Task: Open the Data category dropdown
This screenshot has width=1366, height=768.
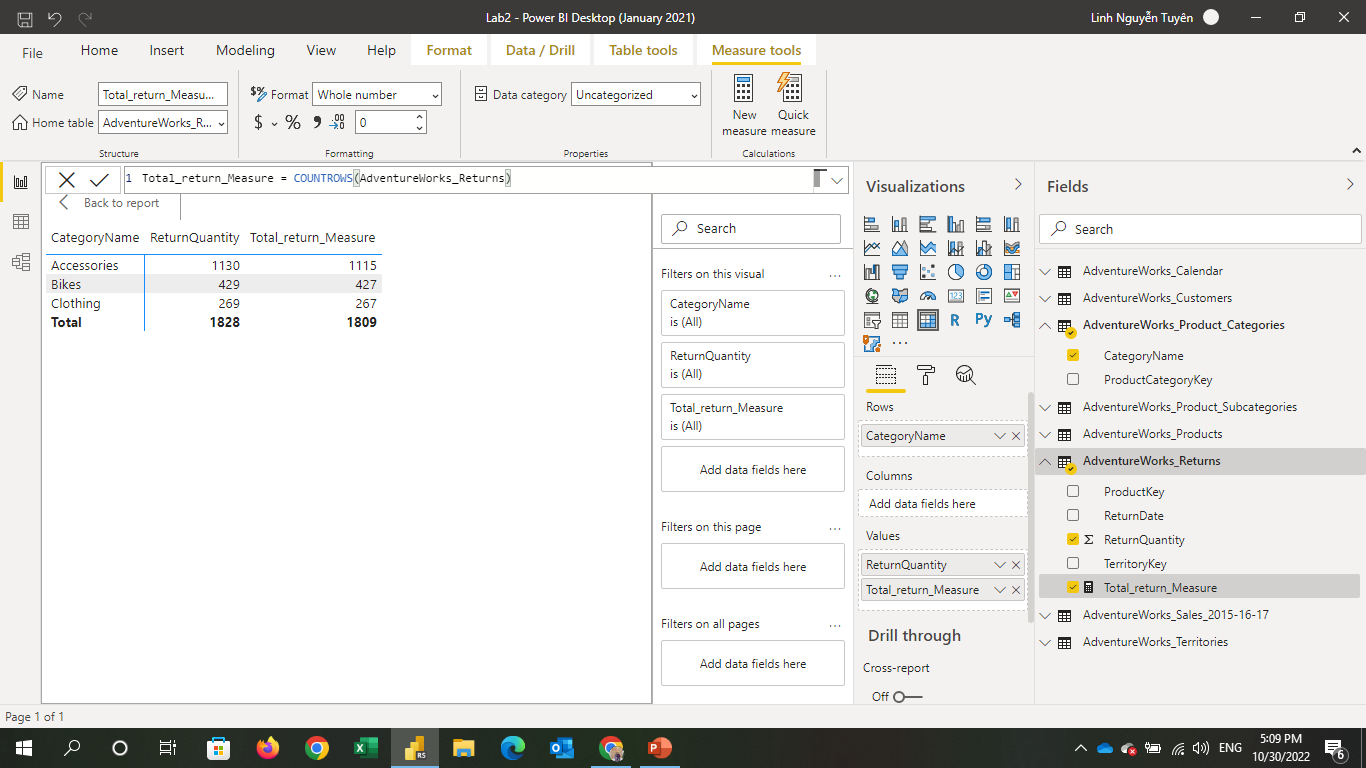Action: pos(636,94)
